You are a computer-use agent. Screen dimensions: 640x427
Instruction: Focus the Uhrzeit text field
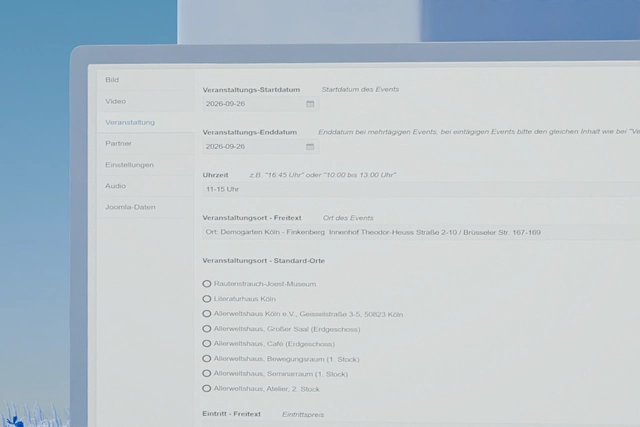[421, 189]
